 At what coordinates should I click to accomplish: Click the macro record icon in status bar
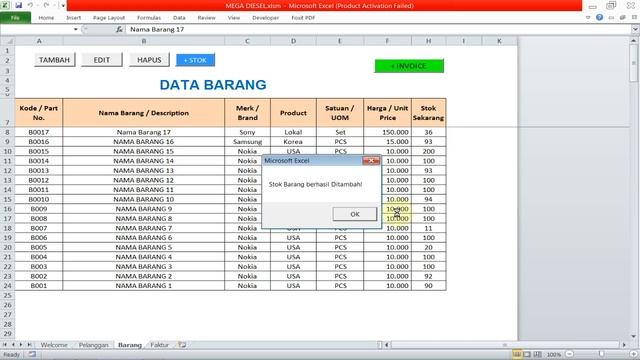tap(32, 354)
